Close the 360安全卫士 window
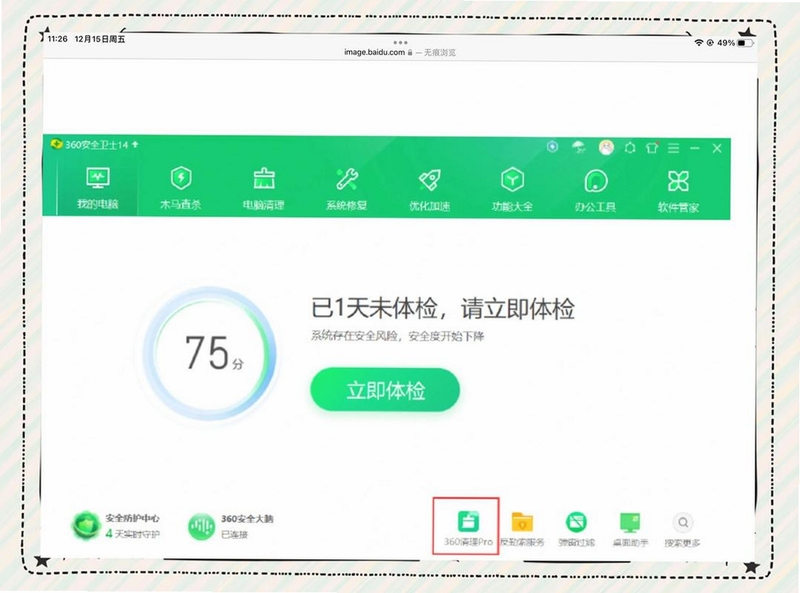The image size is (800, 593). 717,149
